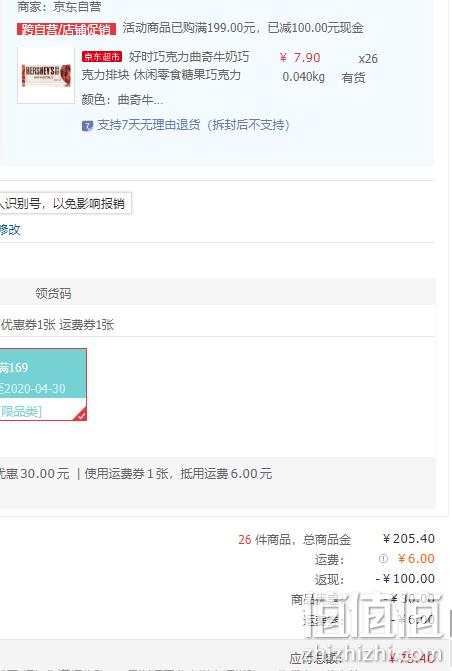Click the 识别号 invoice reminder box
Viewport: 452px width, 671px height.
click(65, 203)
